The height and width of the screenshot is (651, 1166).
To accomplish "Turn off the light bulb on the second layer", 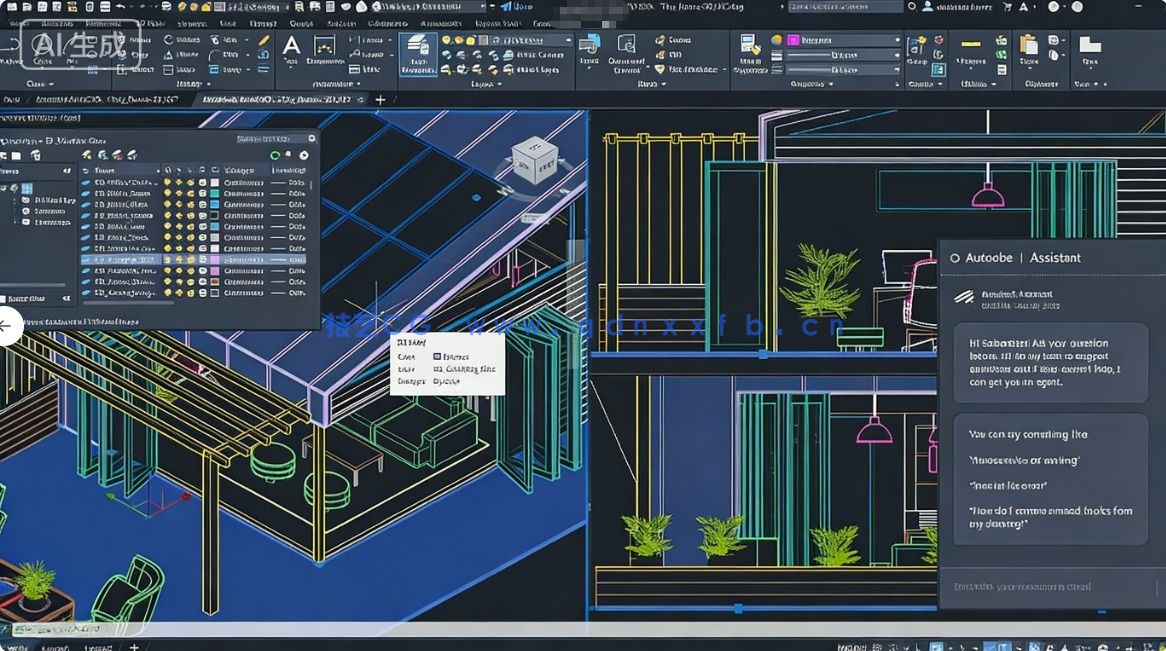I will (168, 194).
